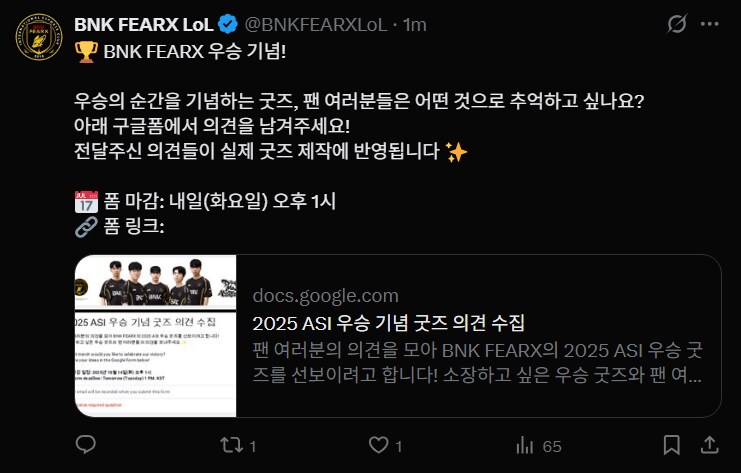Click the calendar emoji beside 폼 마감
741x473 pixels.
86,202
